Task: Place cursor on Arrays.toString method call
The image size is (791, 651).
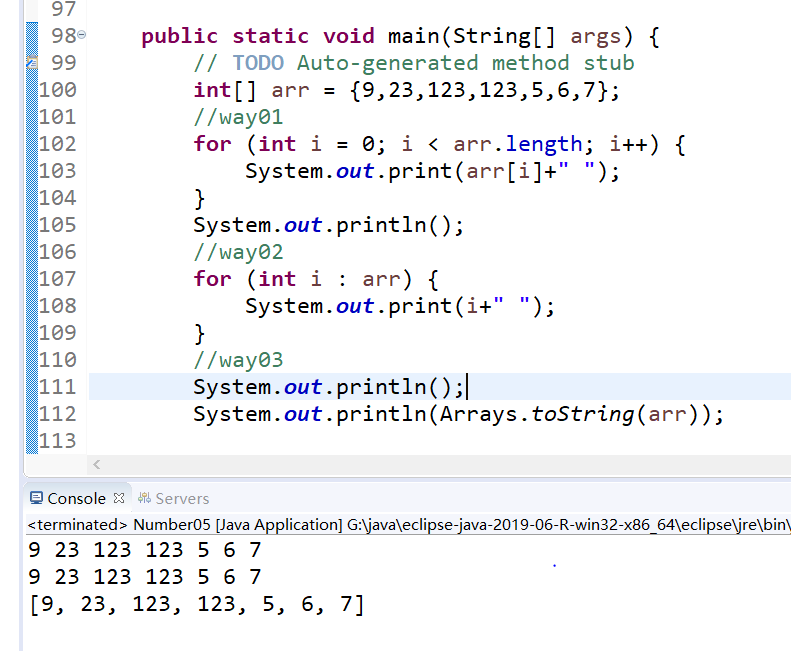Action: click(574, 414)
